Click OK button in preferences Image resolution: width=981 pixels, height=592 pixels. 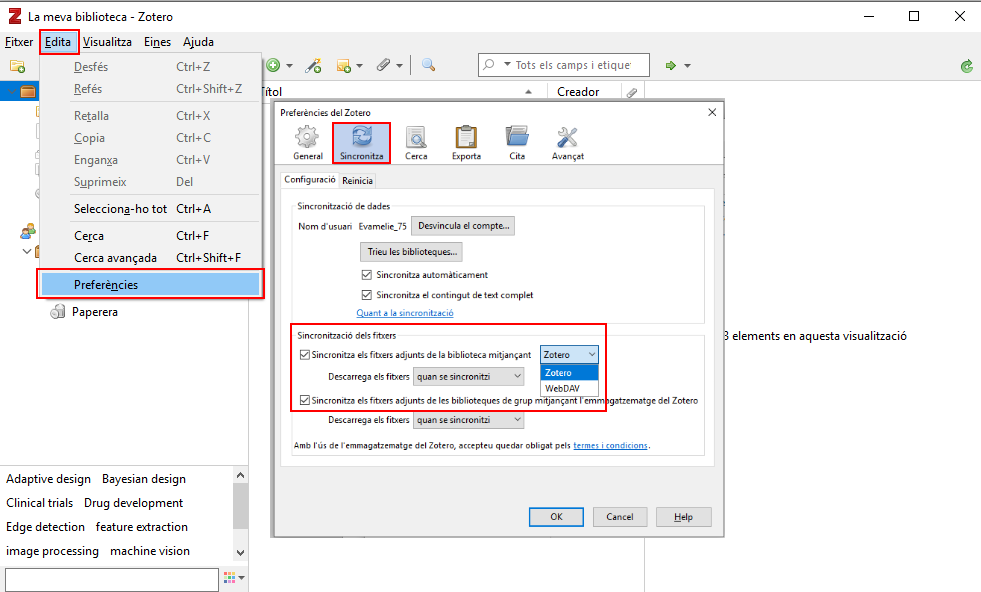click(x=556, y=517)
